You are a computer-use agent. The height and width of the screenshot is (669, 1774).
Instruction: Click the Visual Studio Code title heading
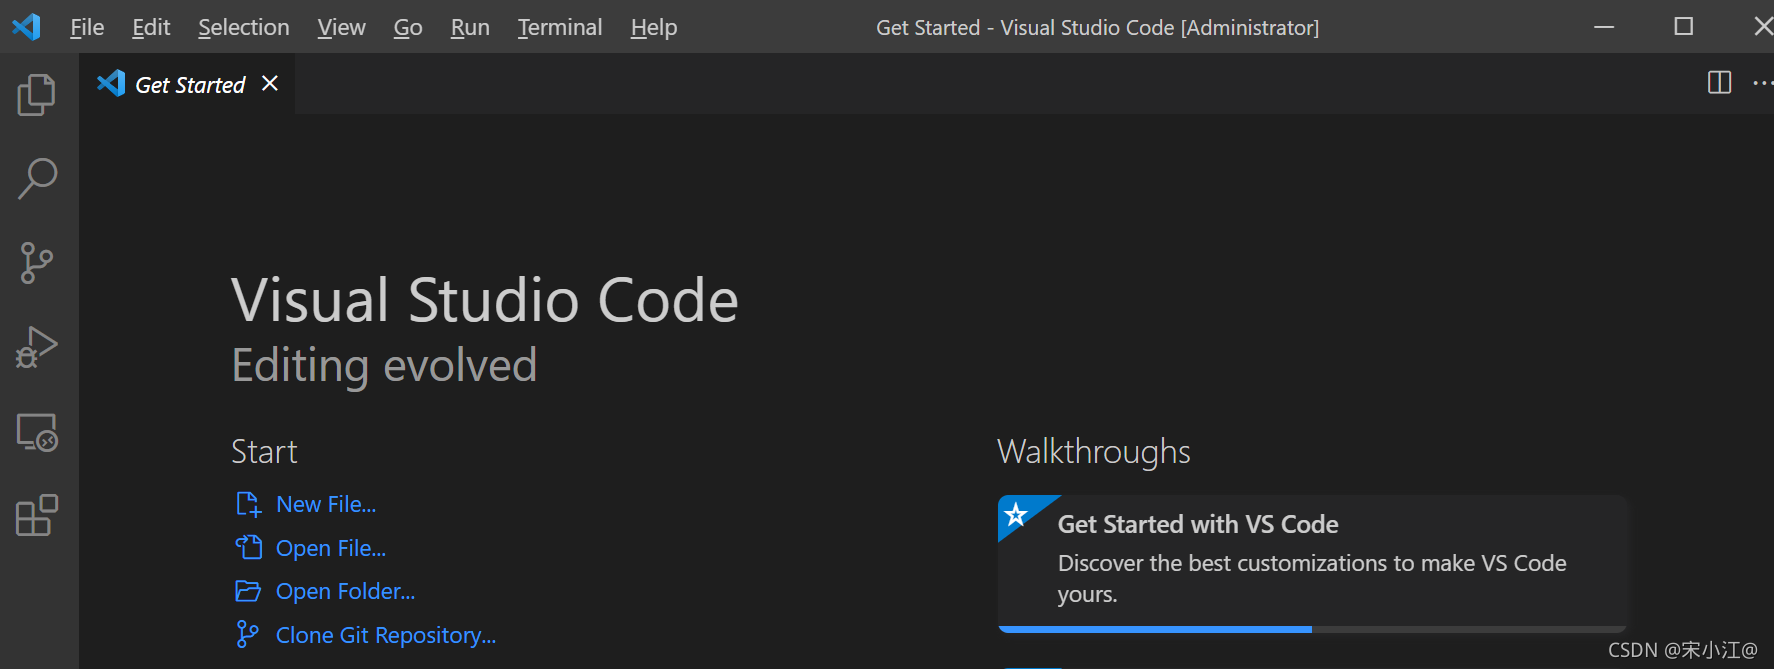pyautogui.click(x=485, y=300)
